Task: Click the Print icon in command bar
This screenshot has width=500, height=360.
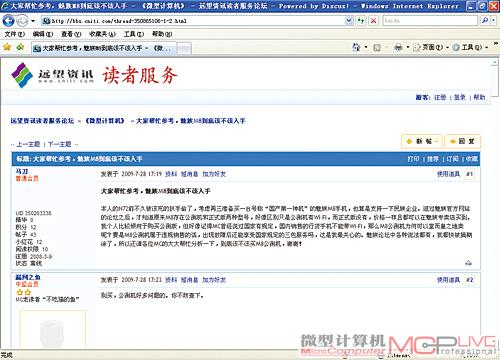Action: [x=398, y=47]
